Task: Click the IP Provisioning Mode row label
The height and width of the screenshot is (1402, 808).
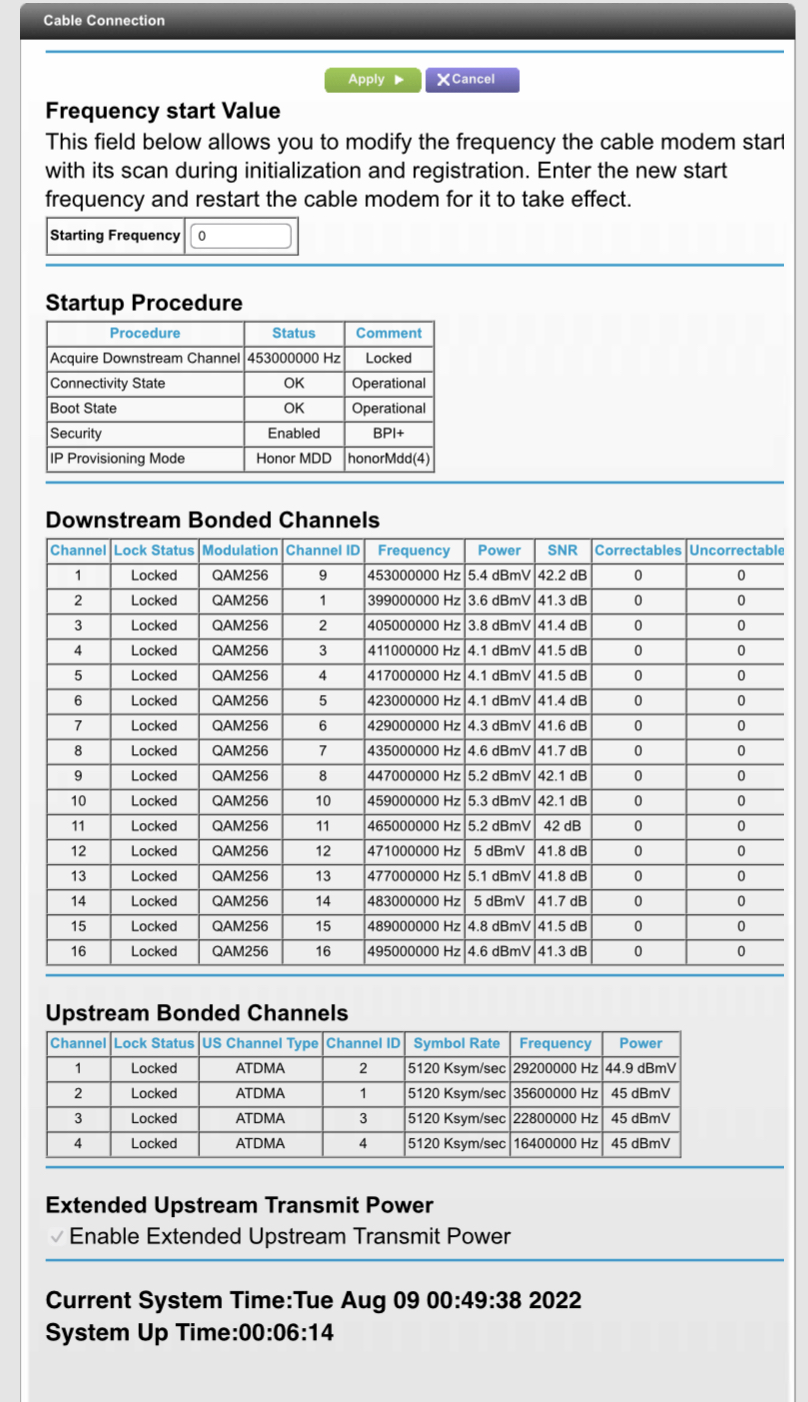Action: pos(117,458)
